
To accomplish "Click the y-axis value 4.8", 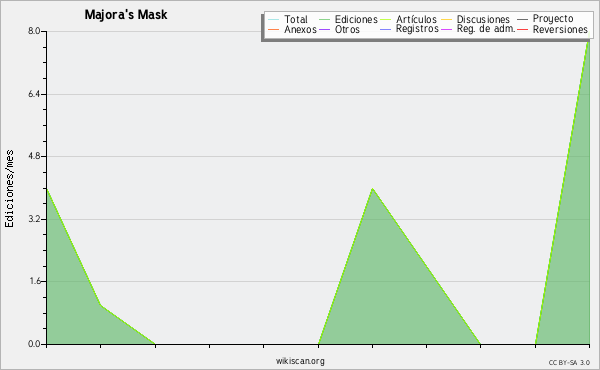I will coord(34,156).
